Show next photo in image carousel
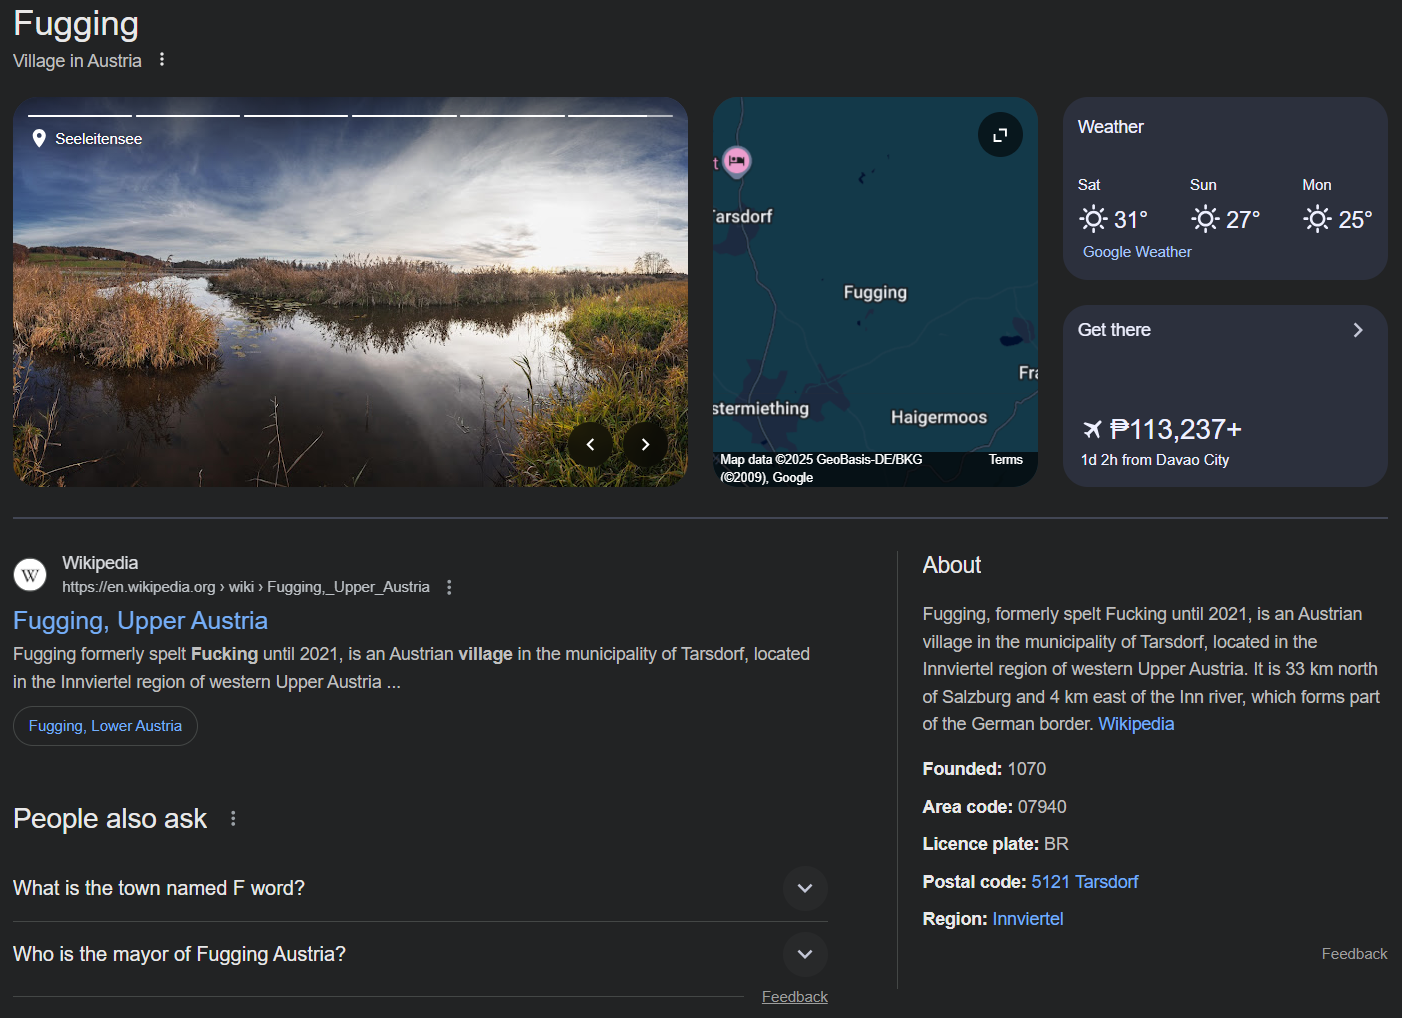The height and width of the screenshot is (1018, 1402). pos(645,444)
